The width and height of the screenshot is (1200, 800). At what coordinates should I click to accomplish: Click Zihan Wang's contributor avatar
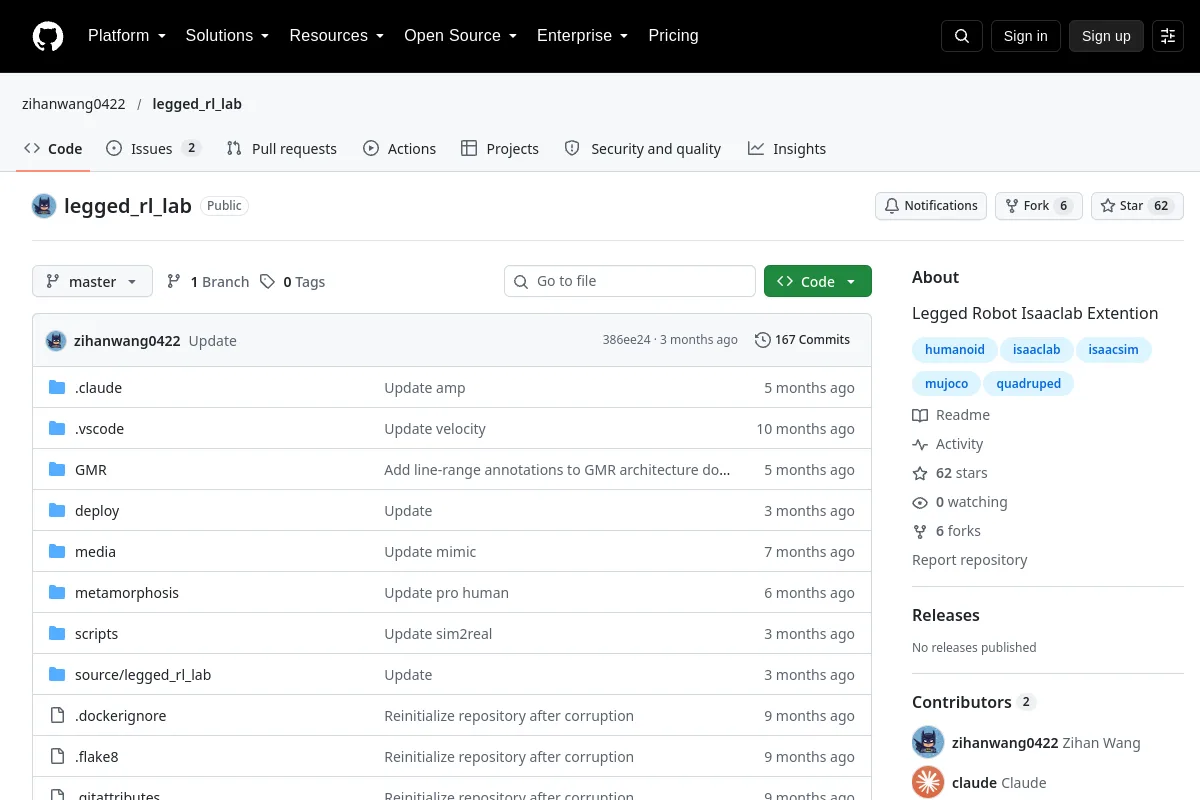(928, 743)
